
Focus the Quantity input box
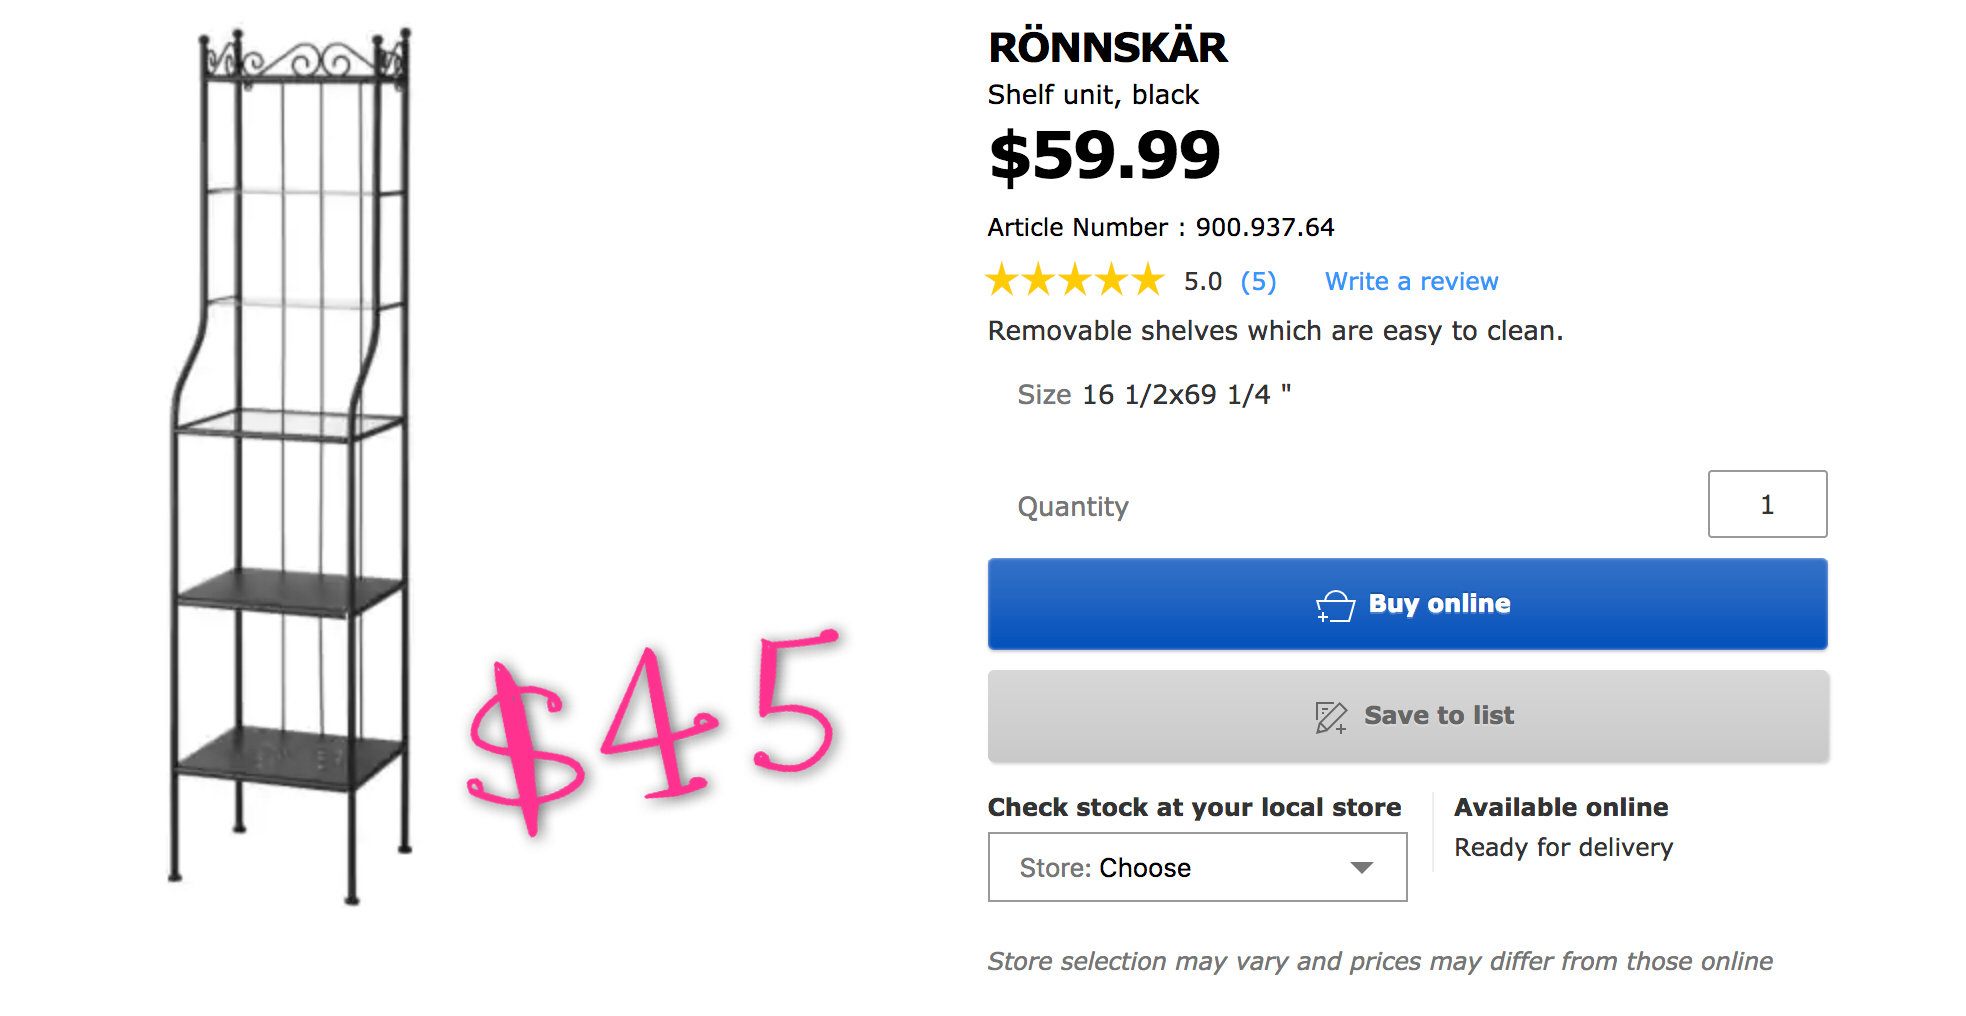pyautogui.click(x=1766, y=505)
